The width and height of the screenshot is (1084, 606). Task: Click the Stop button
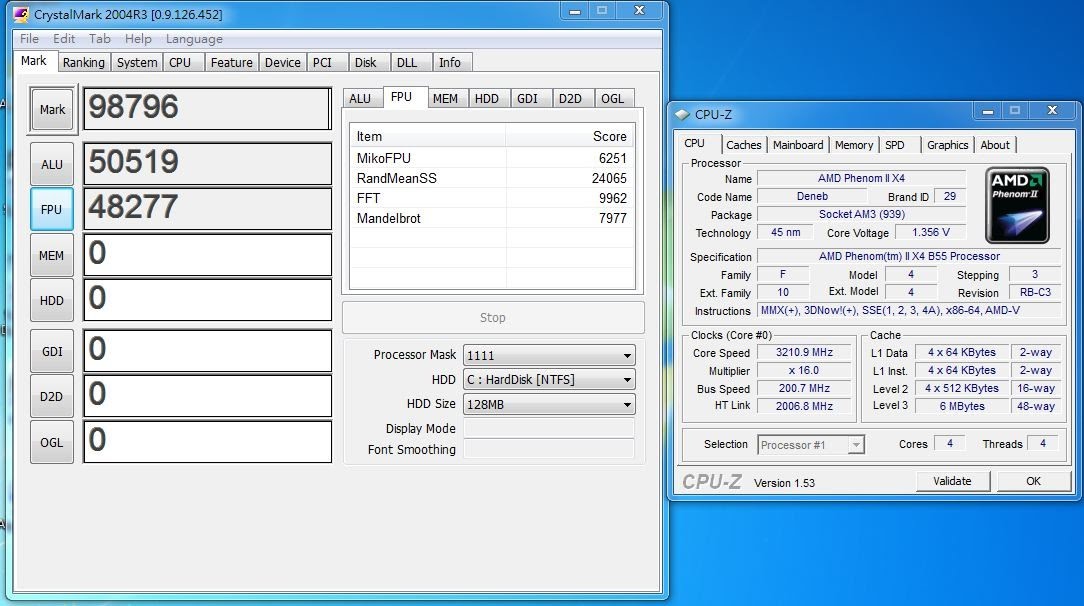click(x=493, y=317)
